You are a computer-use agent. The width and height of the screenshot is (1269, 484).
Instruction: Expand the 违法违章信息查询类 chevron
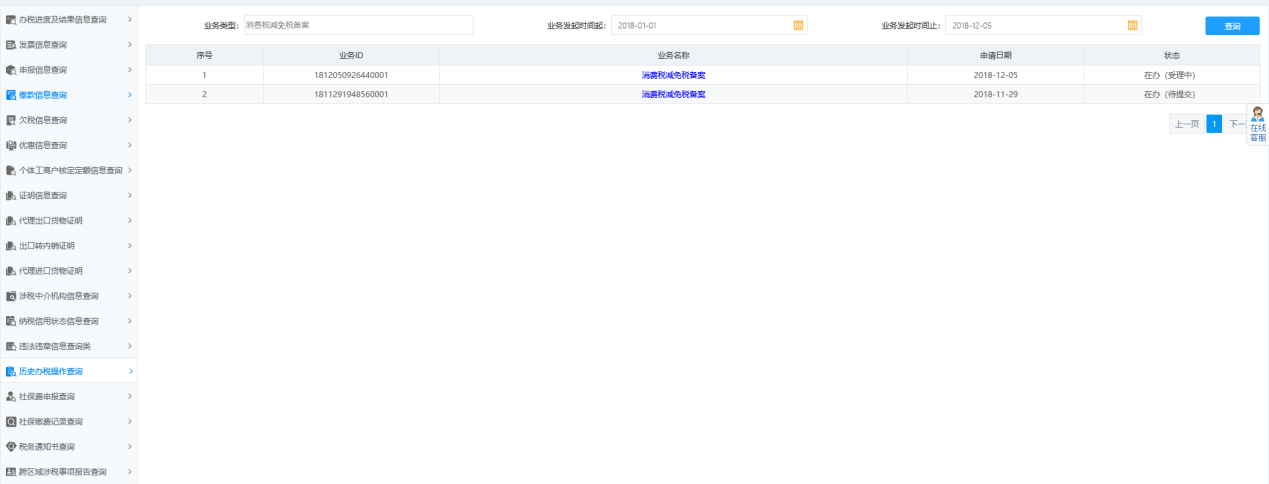tap(130, 346)
